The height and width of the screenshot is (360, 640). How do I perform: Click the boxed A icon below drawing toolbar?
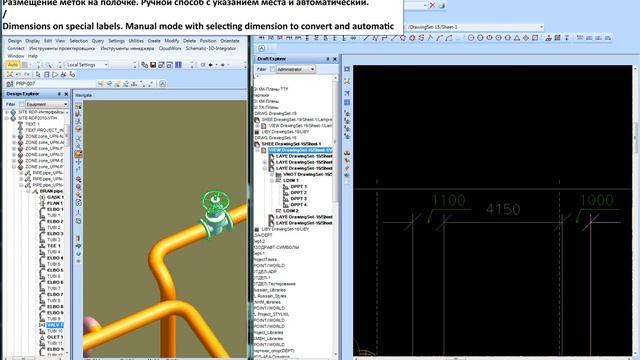(262, 49)
